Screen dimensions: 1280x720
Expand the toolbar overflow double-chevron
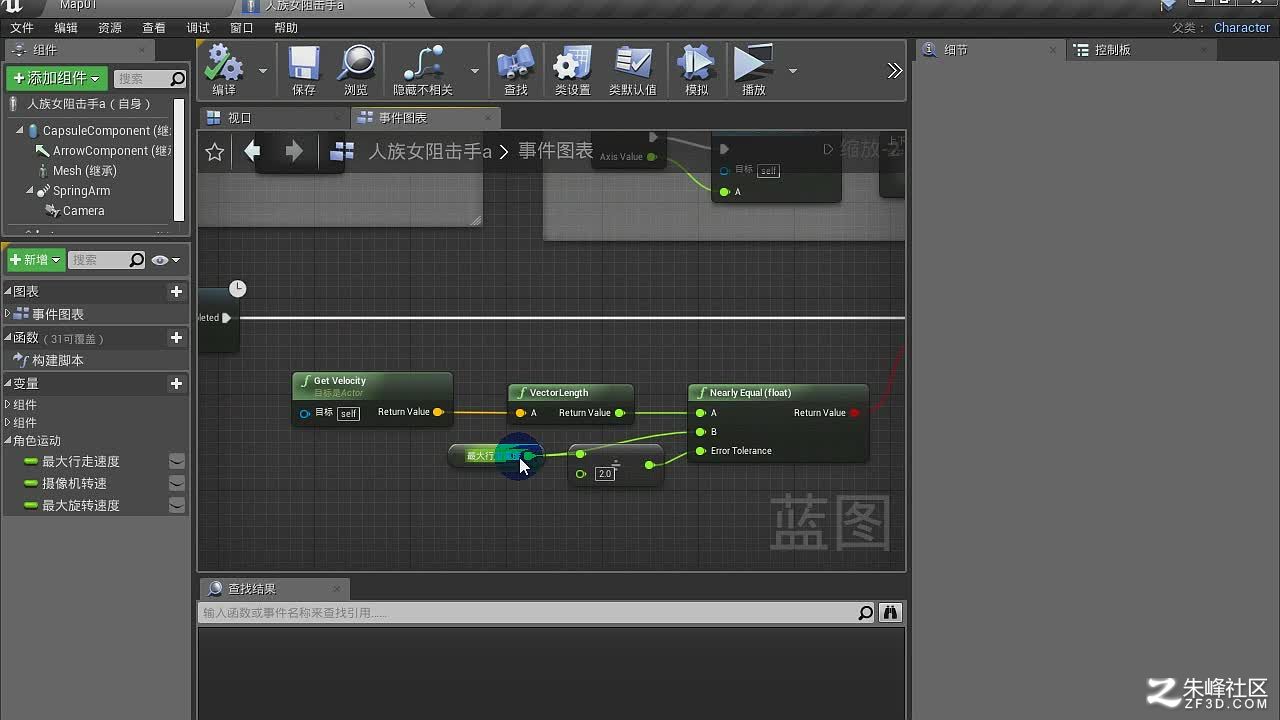[x=894, y=70]
